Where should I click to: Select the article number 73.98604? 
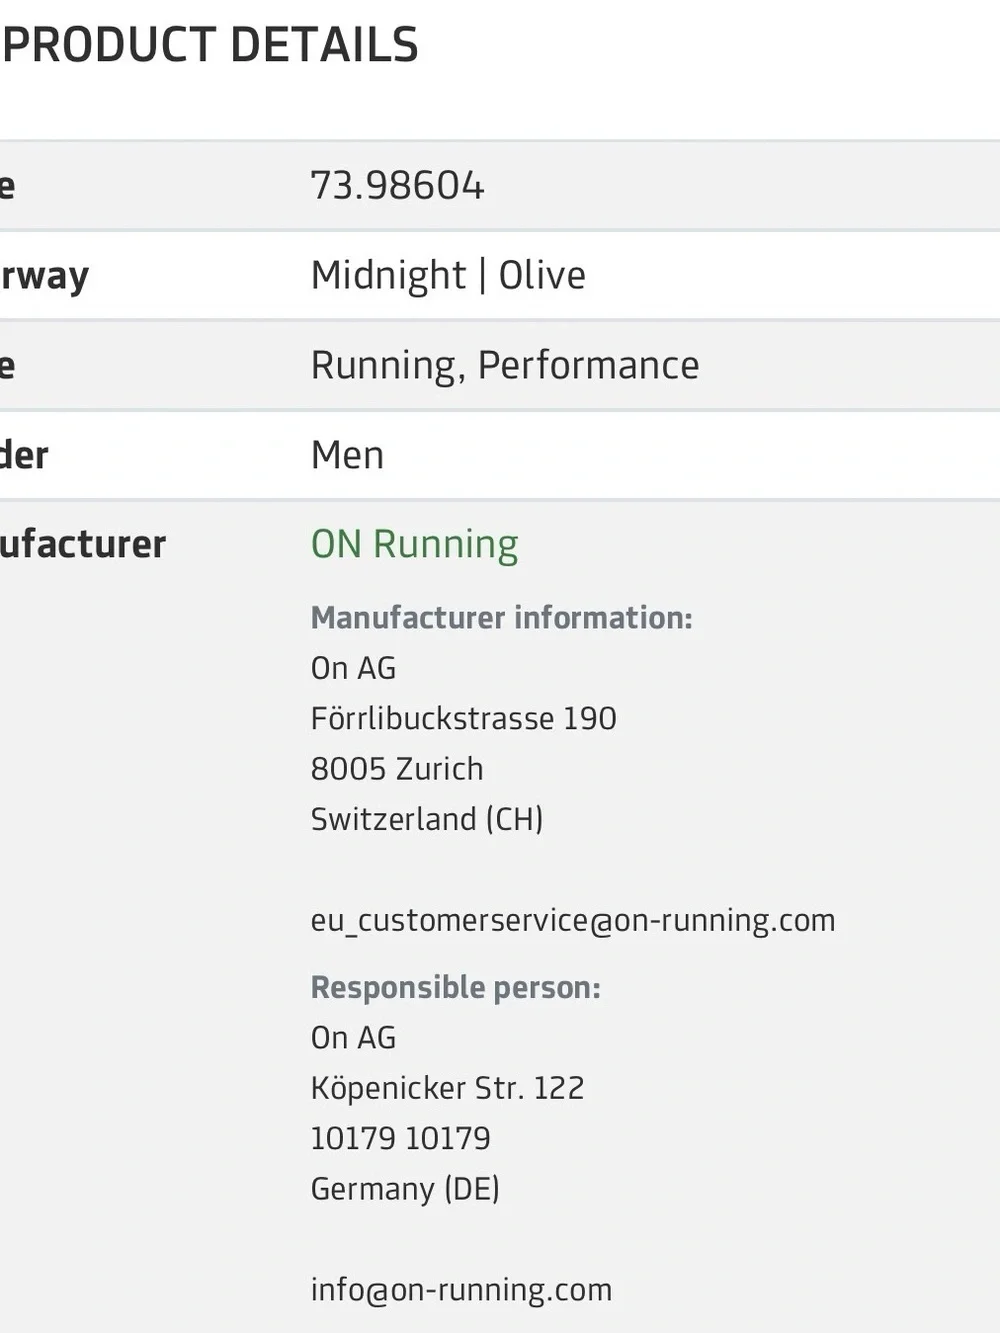point(397,186)
